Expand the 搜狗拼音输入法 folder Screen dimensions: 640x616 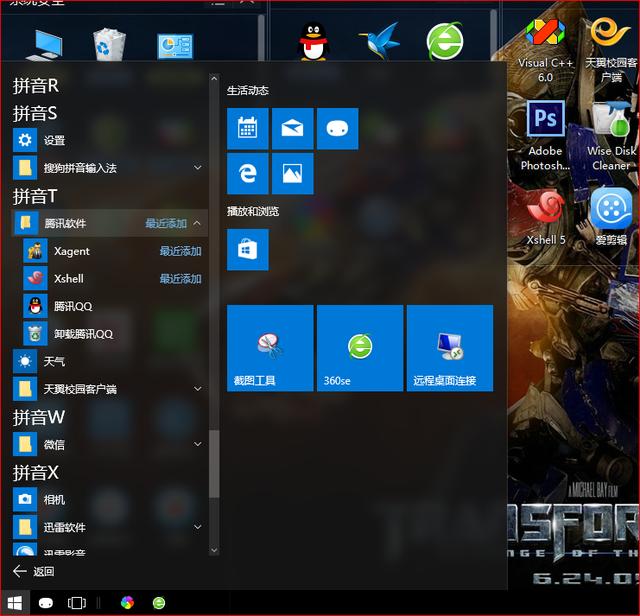(x=197, y=168)
